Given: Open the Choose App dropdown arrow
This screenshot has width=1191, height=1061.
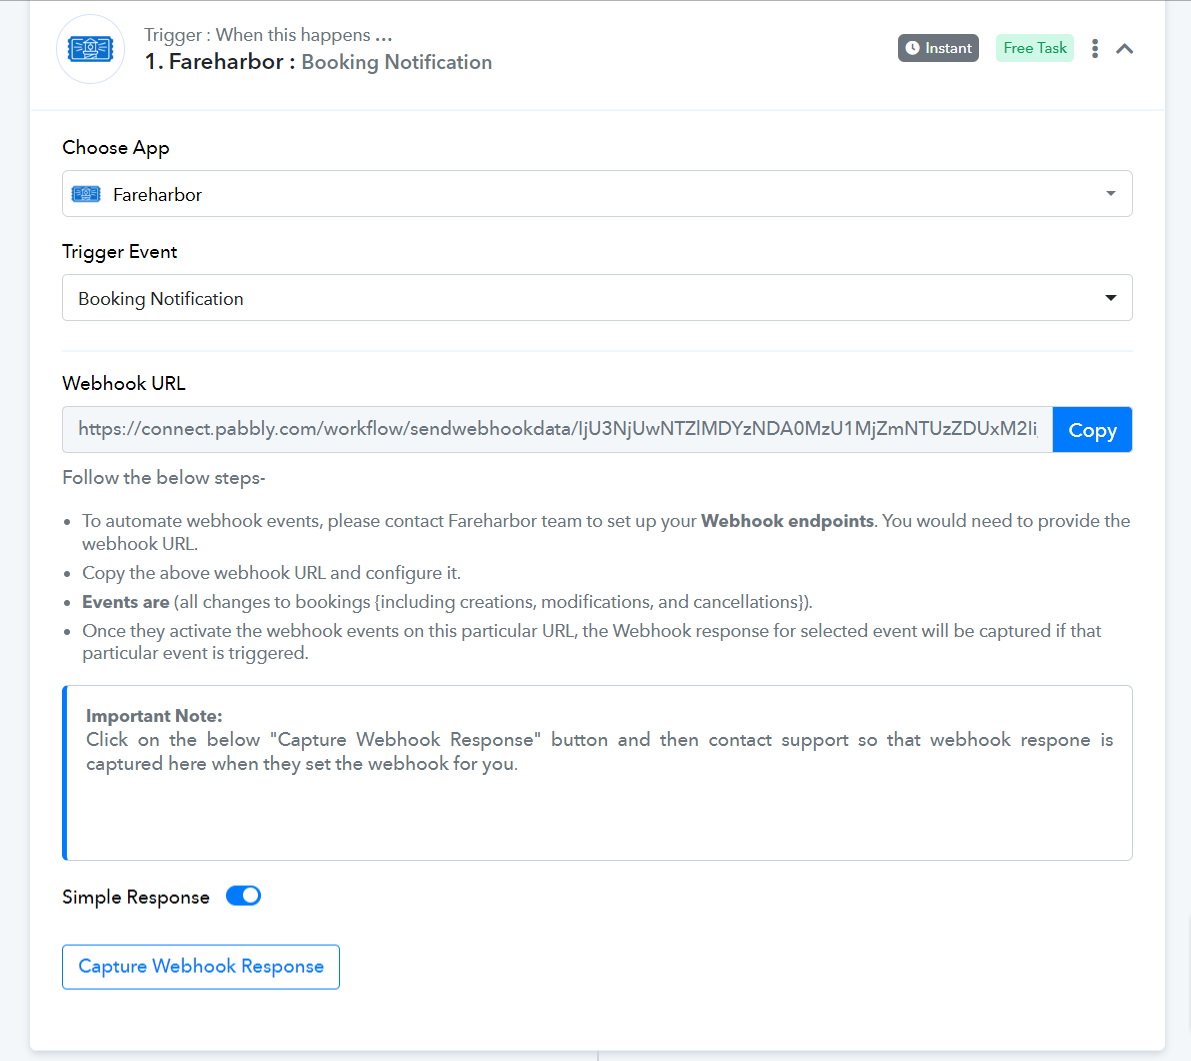Looking at the screenshot, I should pyautogui.click(x=1110, y=194).
